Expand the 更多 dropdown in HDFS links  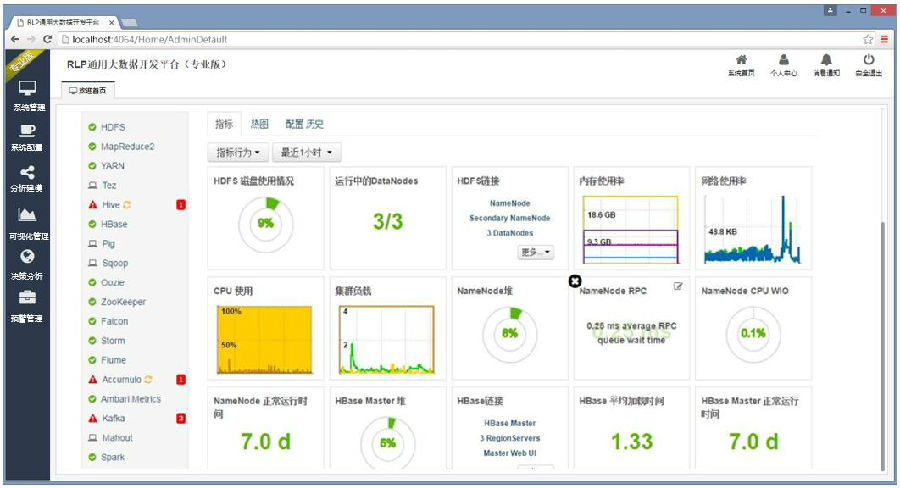(x=536, y=252)
